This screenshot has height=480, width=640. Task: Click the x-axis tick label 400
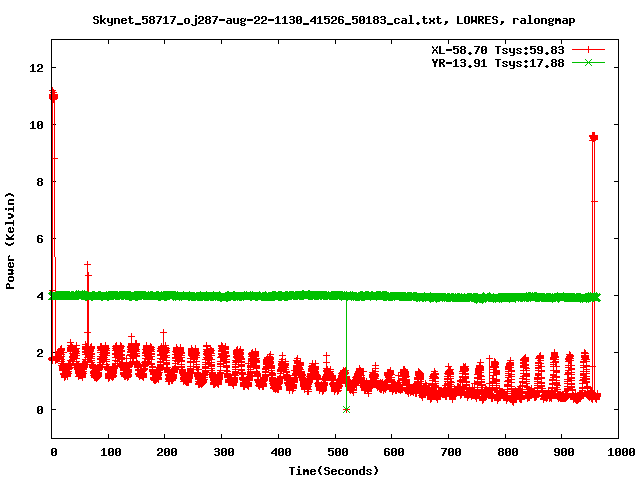[x=281, y=452]
